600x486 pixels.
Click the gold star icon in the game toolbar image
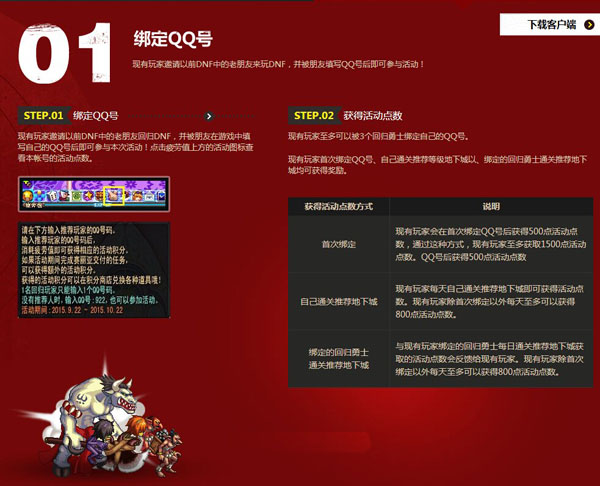click(88, 195)
